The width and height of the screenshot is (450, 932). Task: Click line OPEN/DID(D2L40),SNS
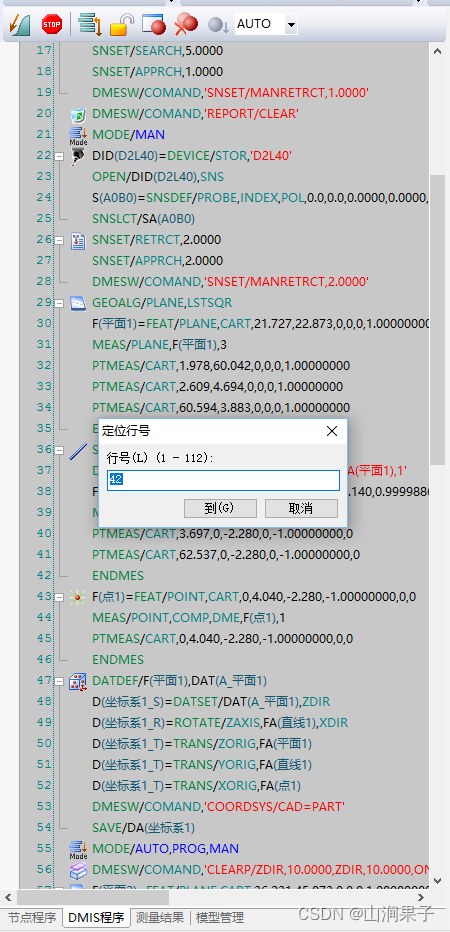pos(158,177)
